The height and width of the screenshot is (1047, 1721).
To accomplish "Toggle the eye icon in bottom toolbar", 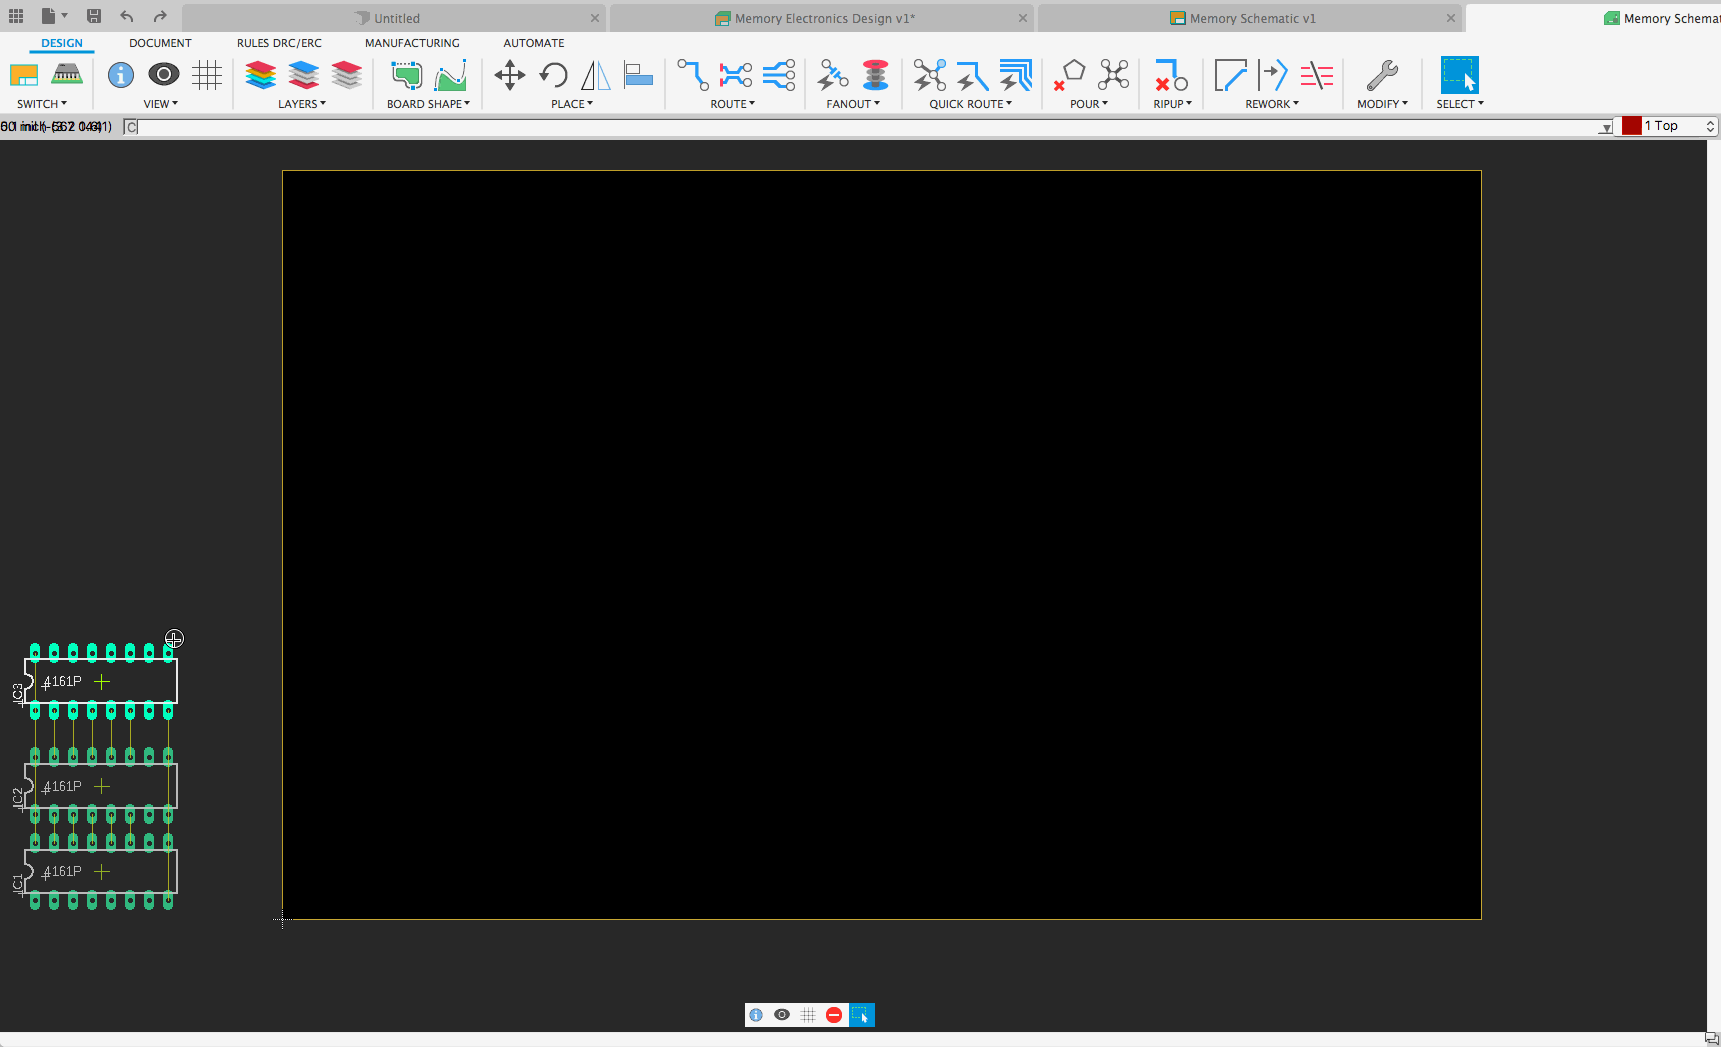I will click(x=782, y=1015).
